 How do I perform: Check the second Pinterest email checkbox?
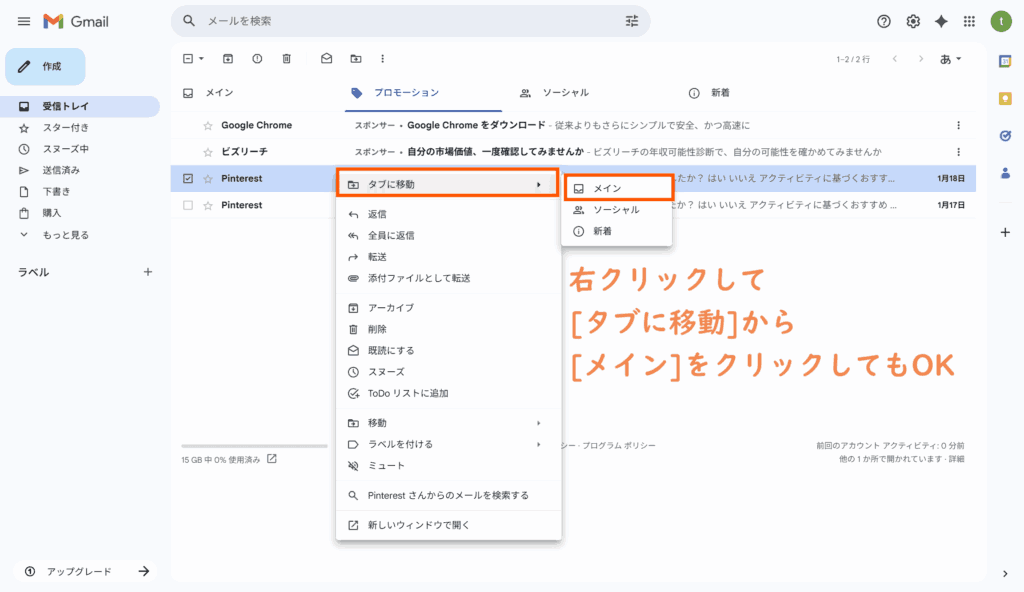coord(188,205)
